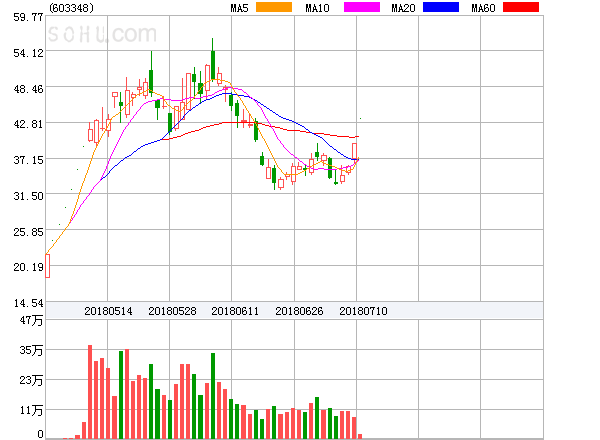Select the MA10 legend label
600x440 pixels.
[319, 9]
